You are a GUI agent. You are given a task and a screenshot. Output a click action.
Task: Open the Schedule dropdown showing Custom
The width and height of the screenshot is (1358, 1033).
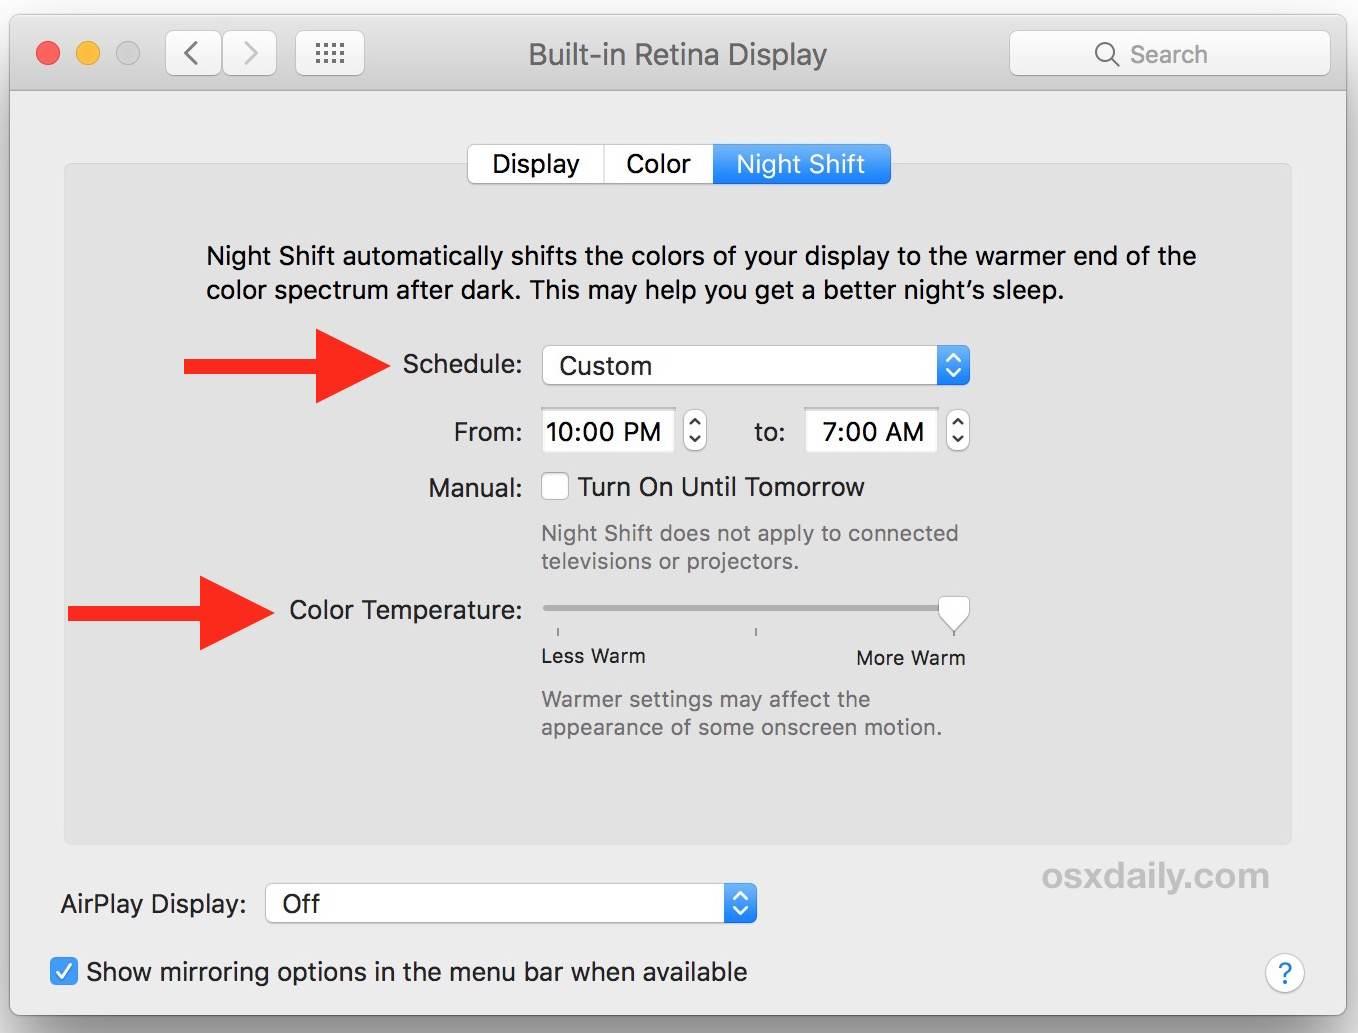740,365
